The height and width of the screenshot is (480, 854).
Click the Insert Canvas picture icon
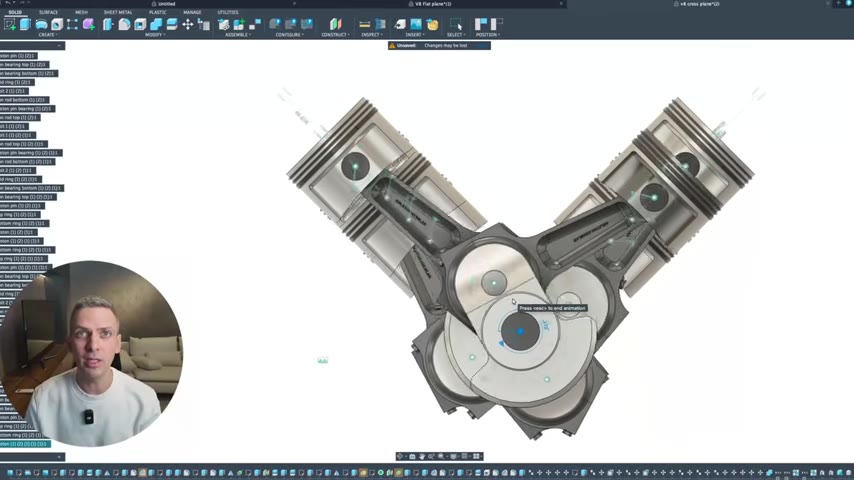click(x=416, y=24)
